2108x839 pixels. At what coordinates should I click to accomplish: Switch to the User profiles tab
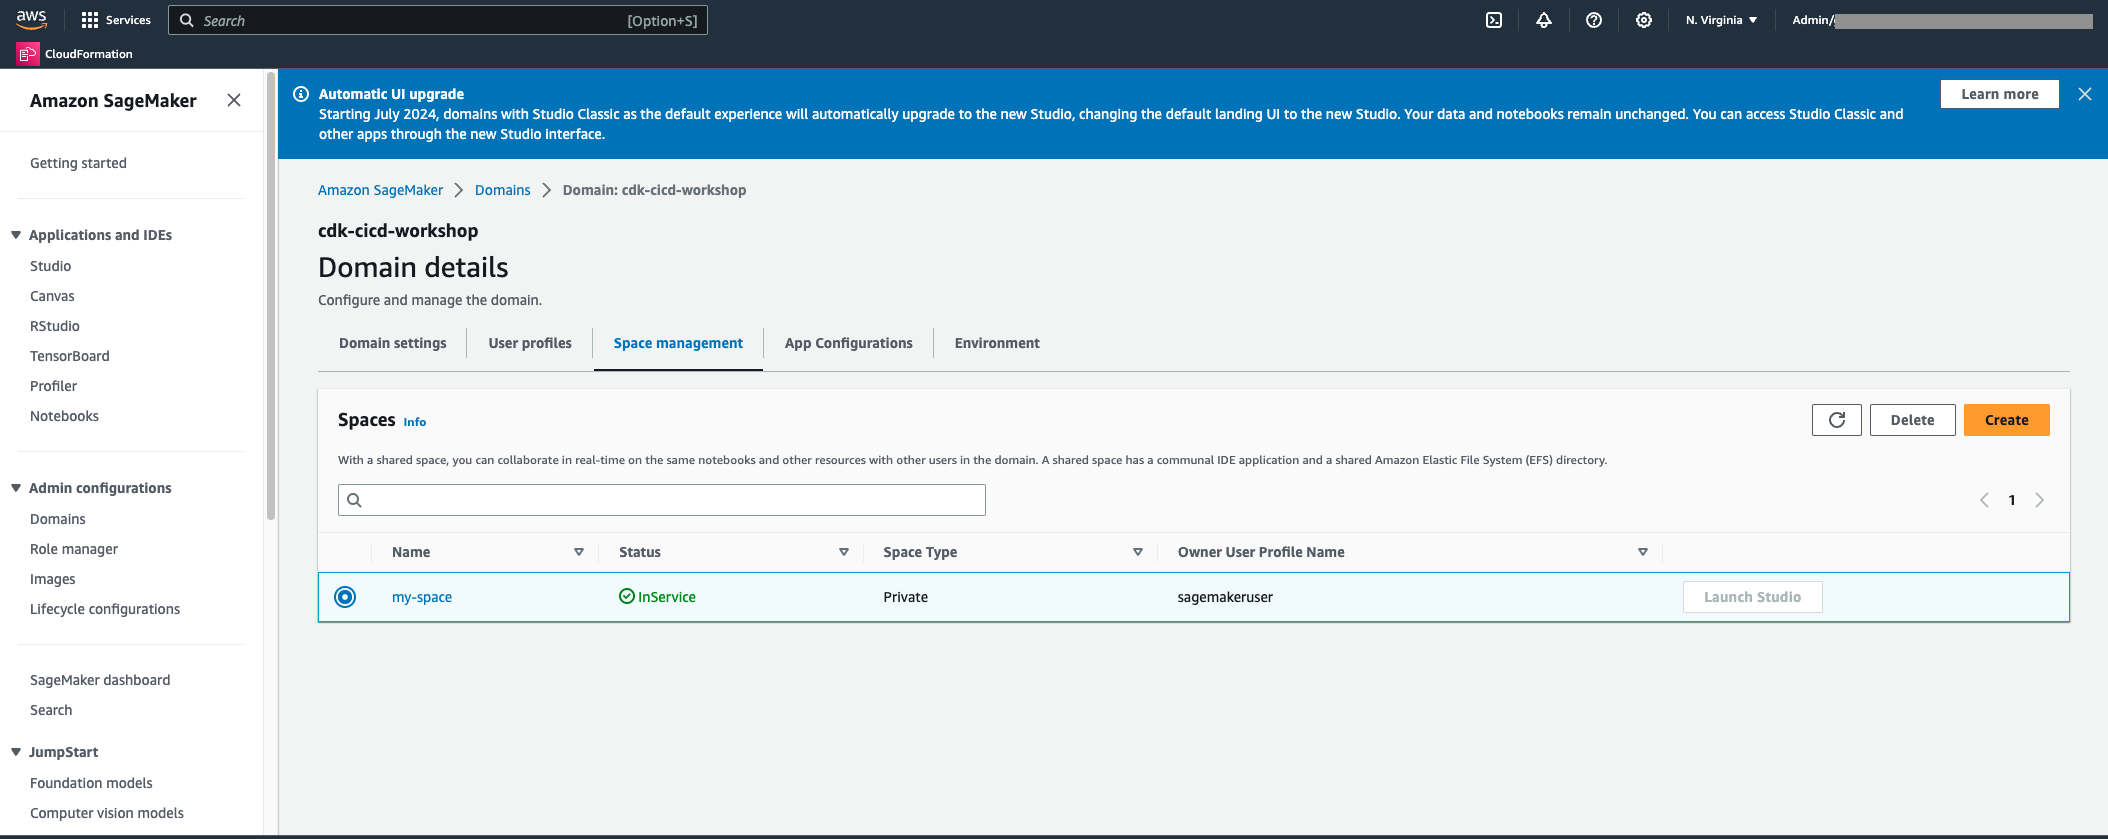click(x=530, y=343)
